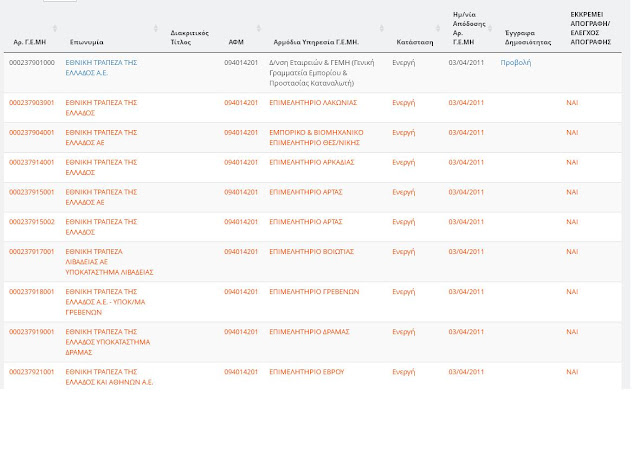Select ΕΜΠΟΡΙΚΟ & ΒΙΟΜΗΧΑΝΙΚΟ ΕΠΙΜΕΛΗΤΗΡΙΟ ΘΕΣ/ΝΙΚΗΣ cell
Viewport: 640px width, 462px height.
pos(316,138)
